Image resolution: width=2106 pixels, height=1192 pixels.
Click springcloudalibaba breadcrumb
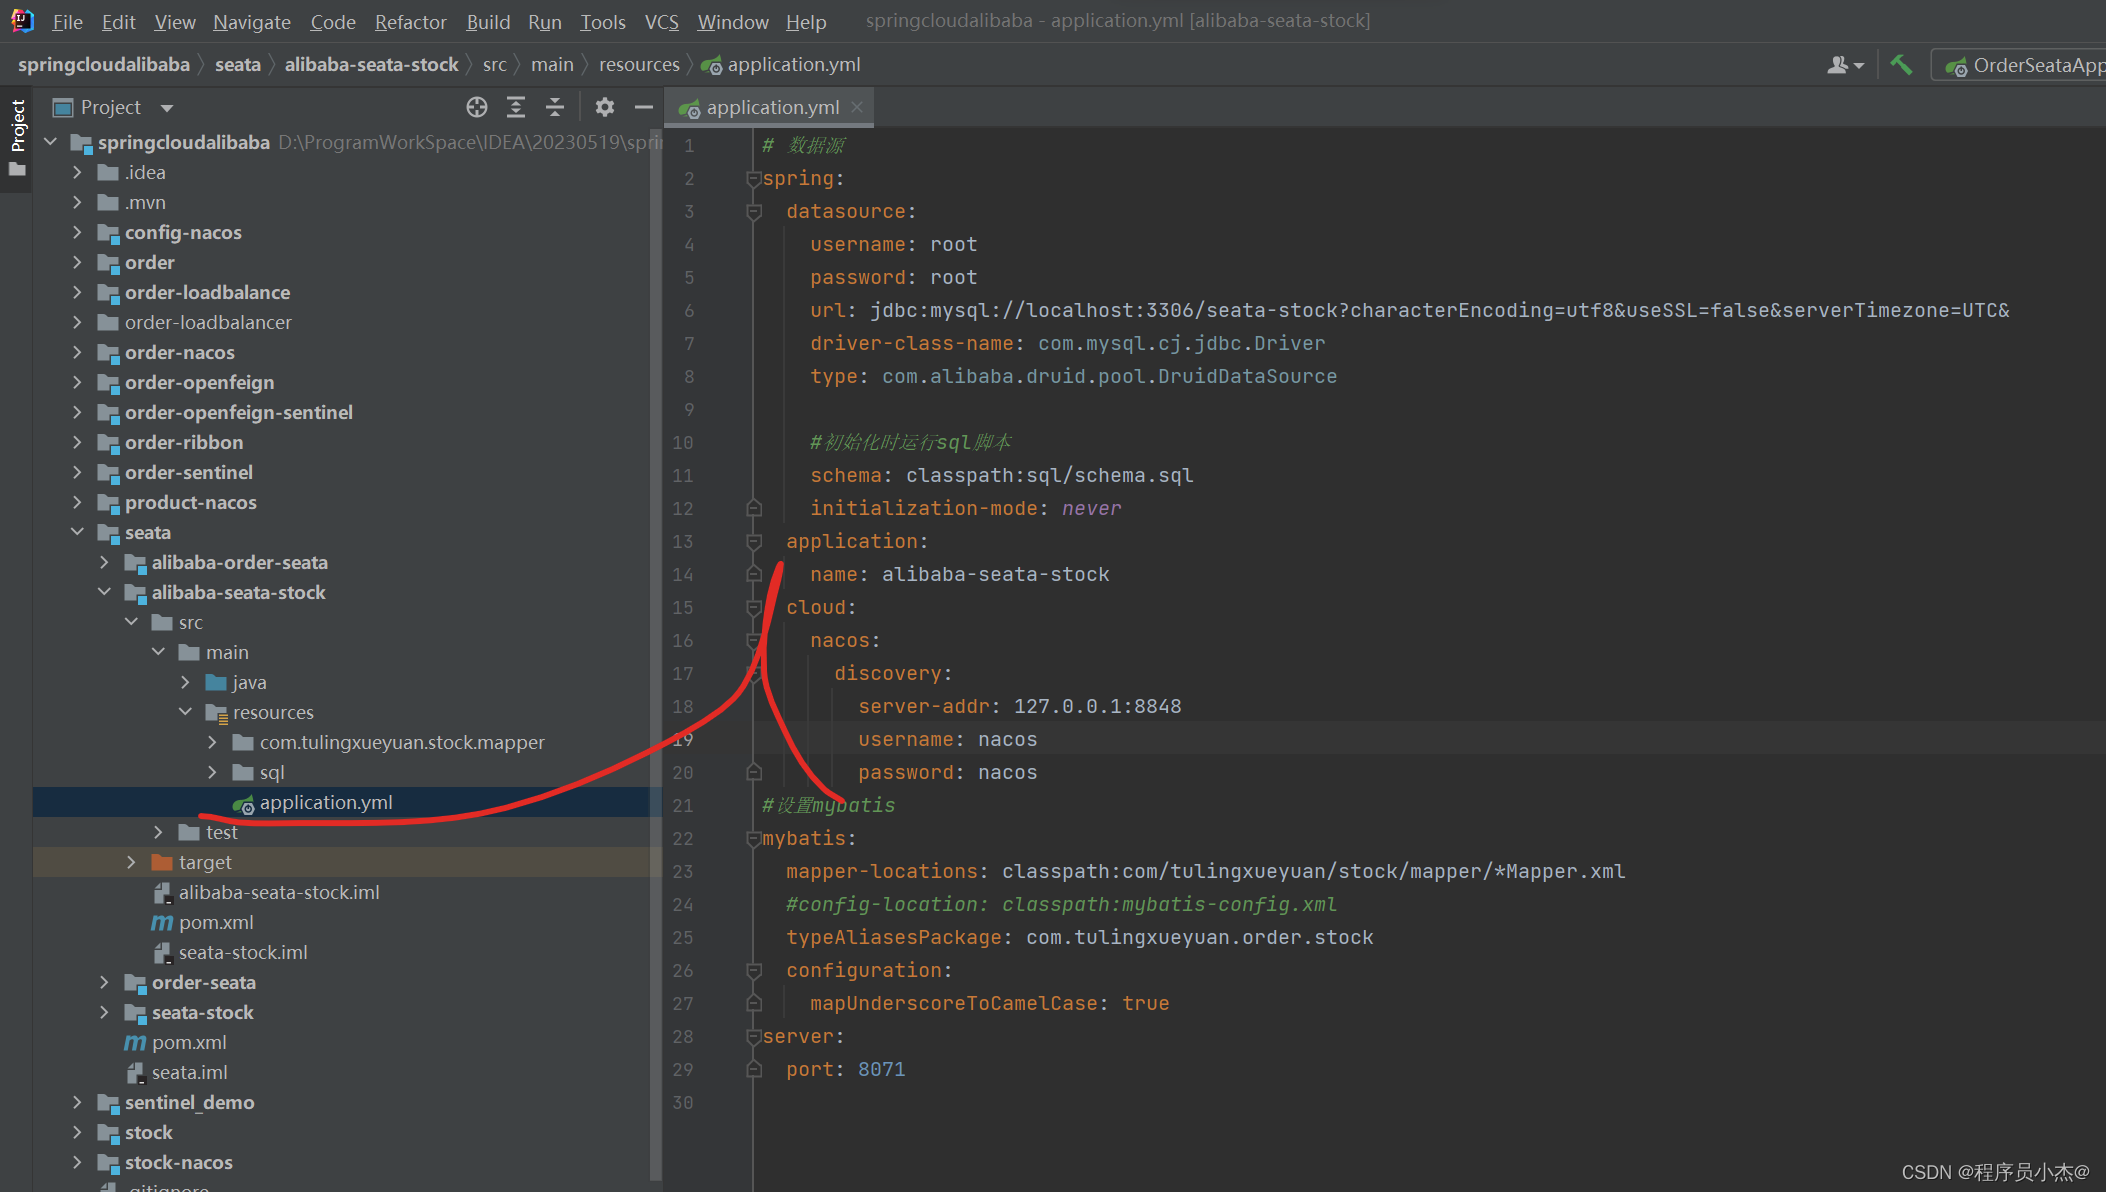click(x=104, y=64)
